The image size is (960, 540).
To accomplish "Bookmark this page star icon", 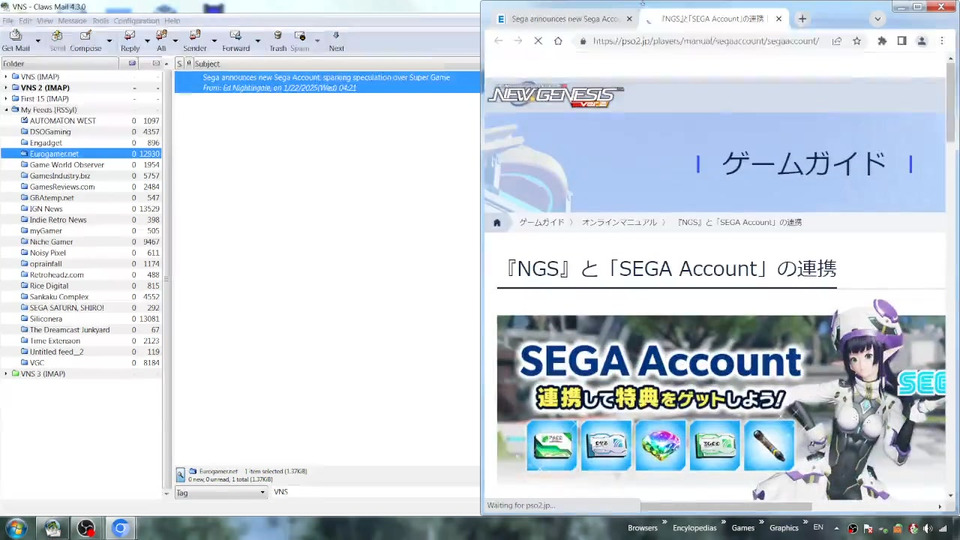I will (x=857, y=41).
